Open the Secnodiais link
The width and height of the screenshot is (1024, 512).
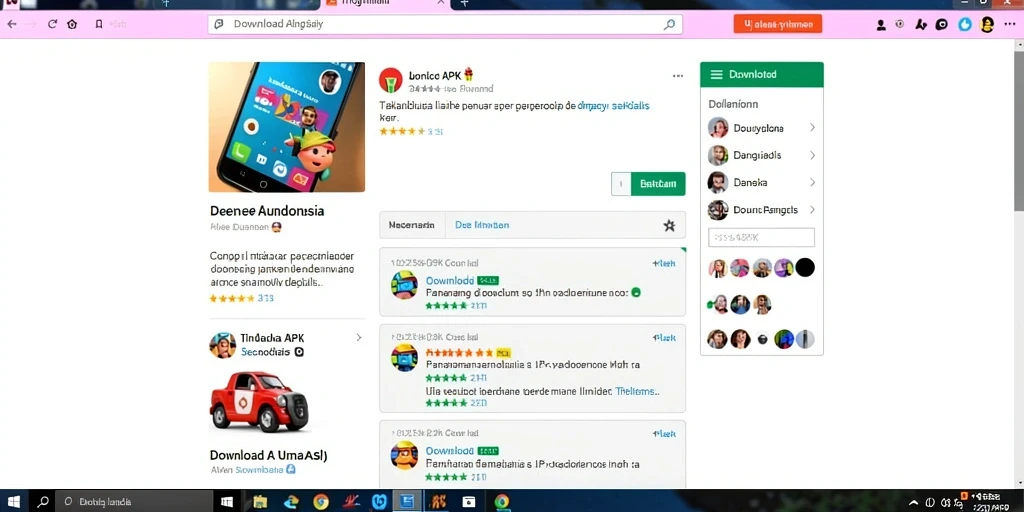pyautogui.click(x=266, y=351)
